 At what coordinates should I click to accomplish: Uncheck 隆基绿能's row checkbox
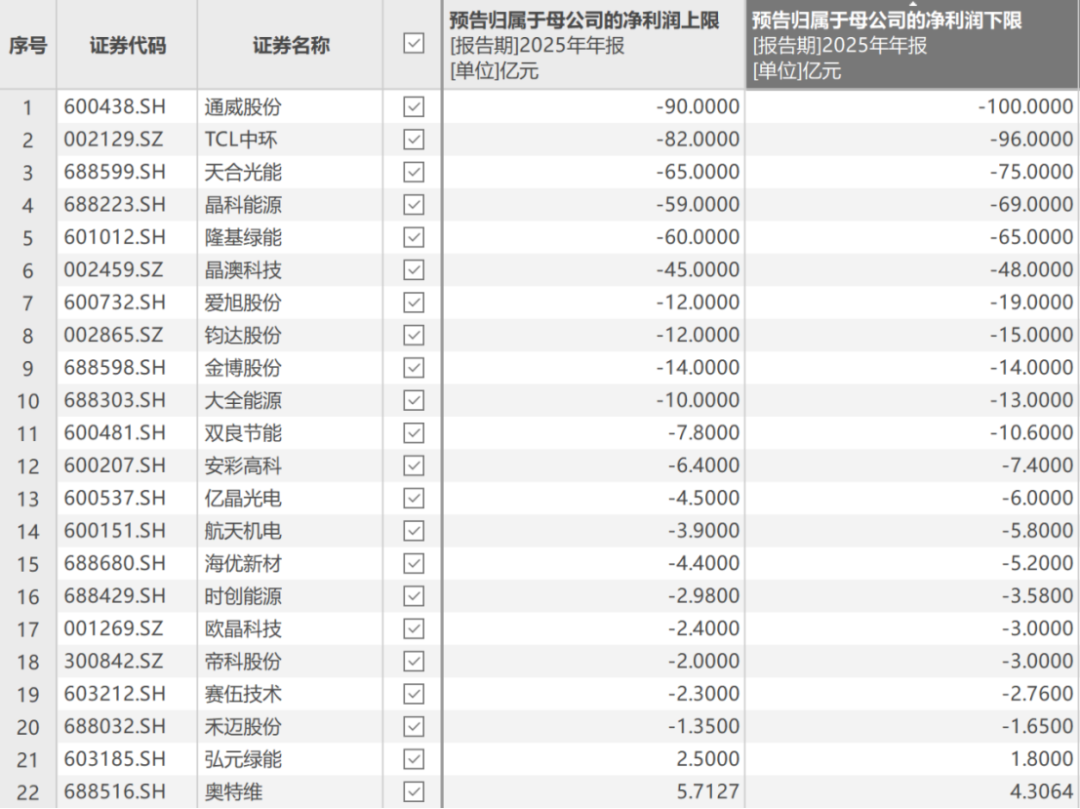(x=412, y=237)
